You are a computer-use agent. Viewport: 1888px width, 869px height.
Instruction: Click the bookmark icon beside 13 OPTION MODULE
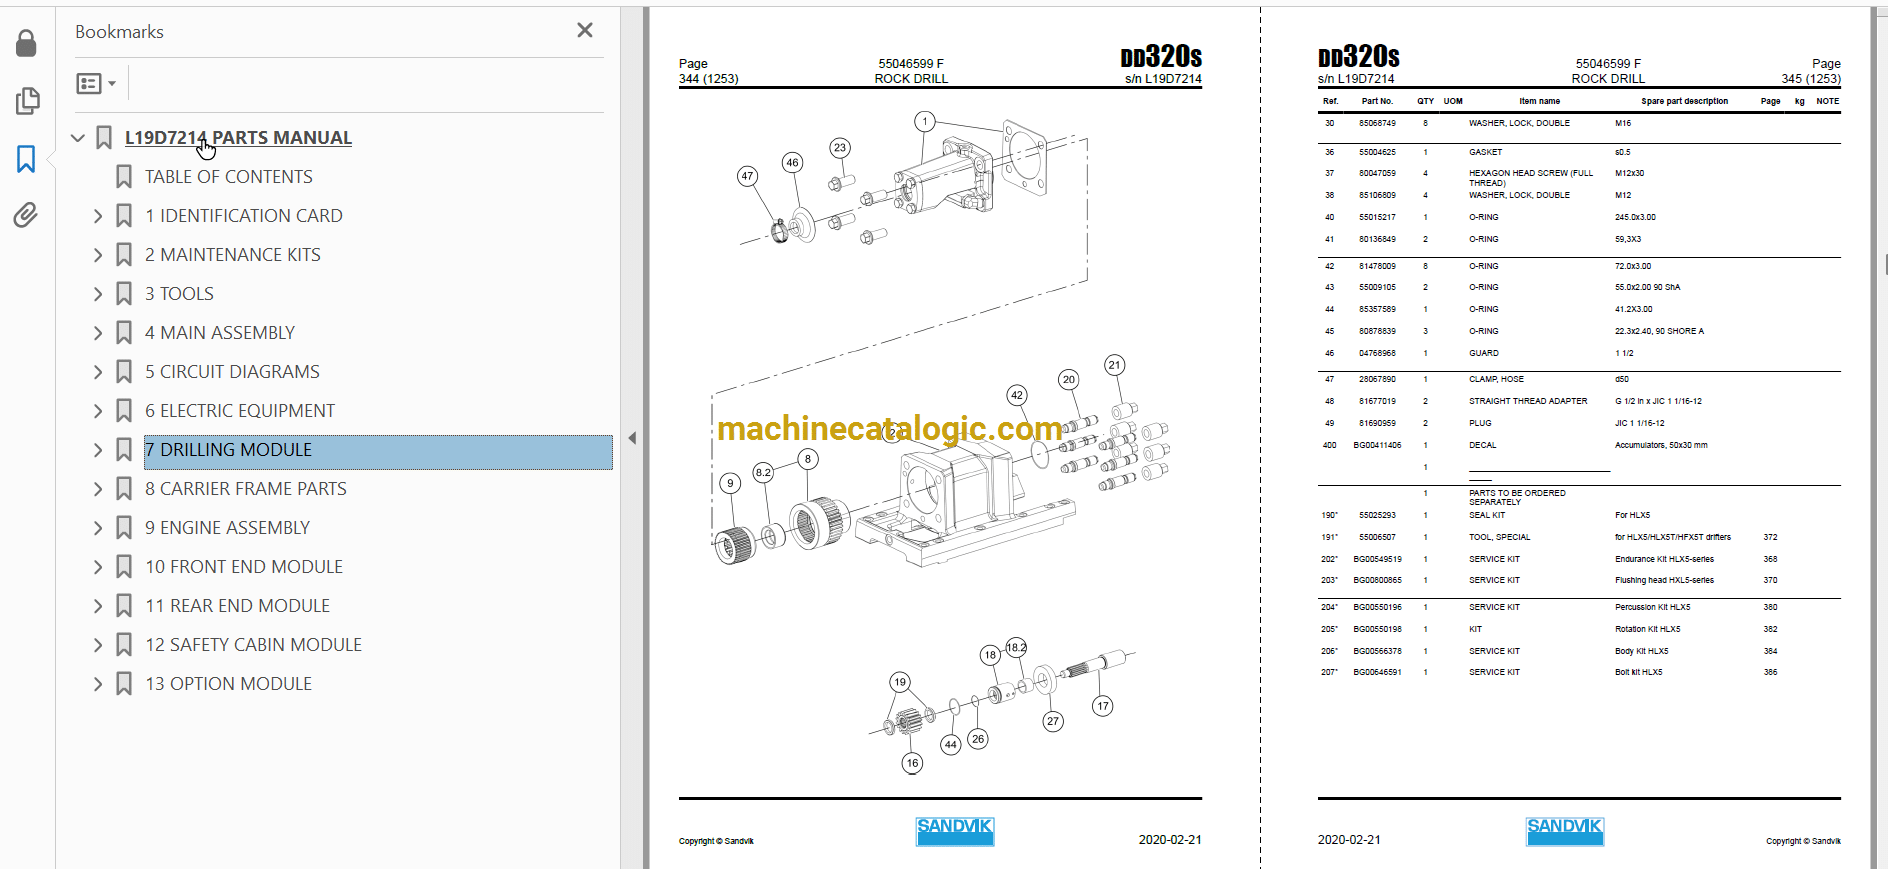coord(124,684)
